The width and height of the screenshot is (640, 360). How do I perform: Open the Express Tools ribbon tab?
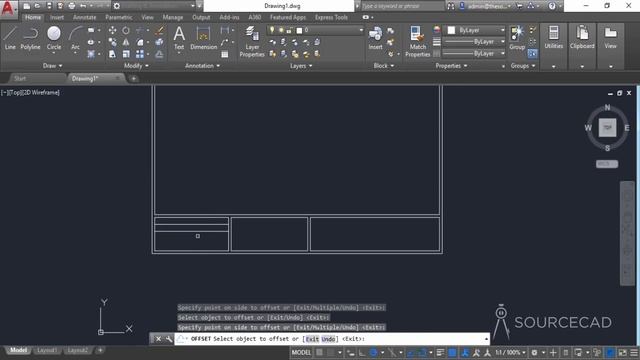[331, 18]
